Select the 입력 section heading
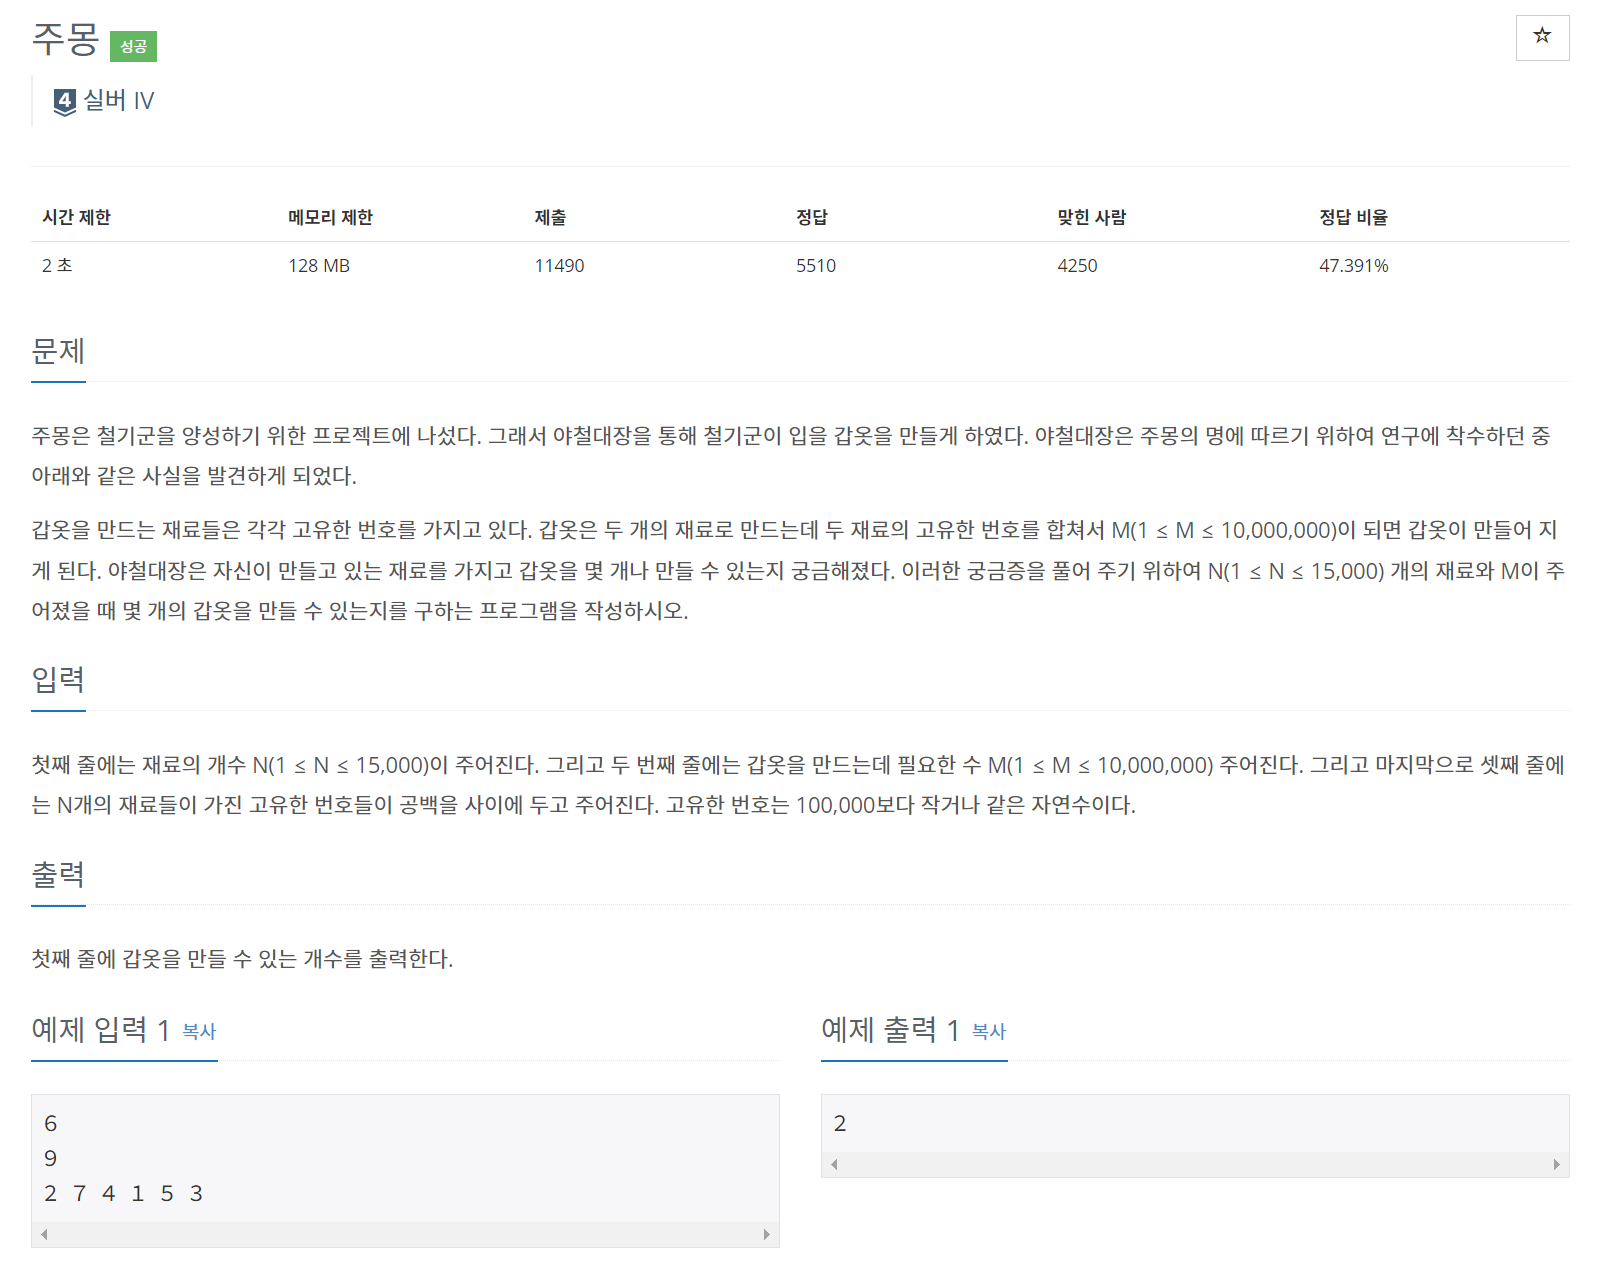Viewport: 1614px width, 1273px height. [58, 680]
